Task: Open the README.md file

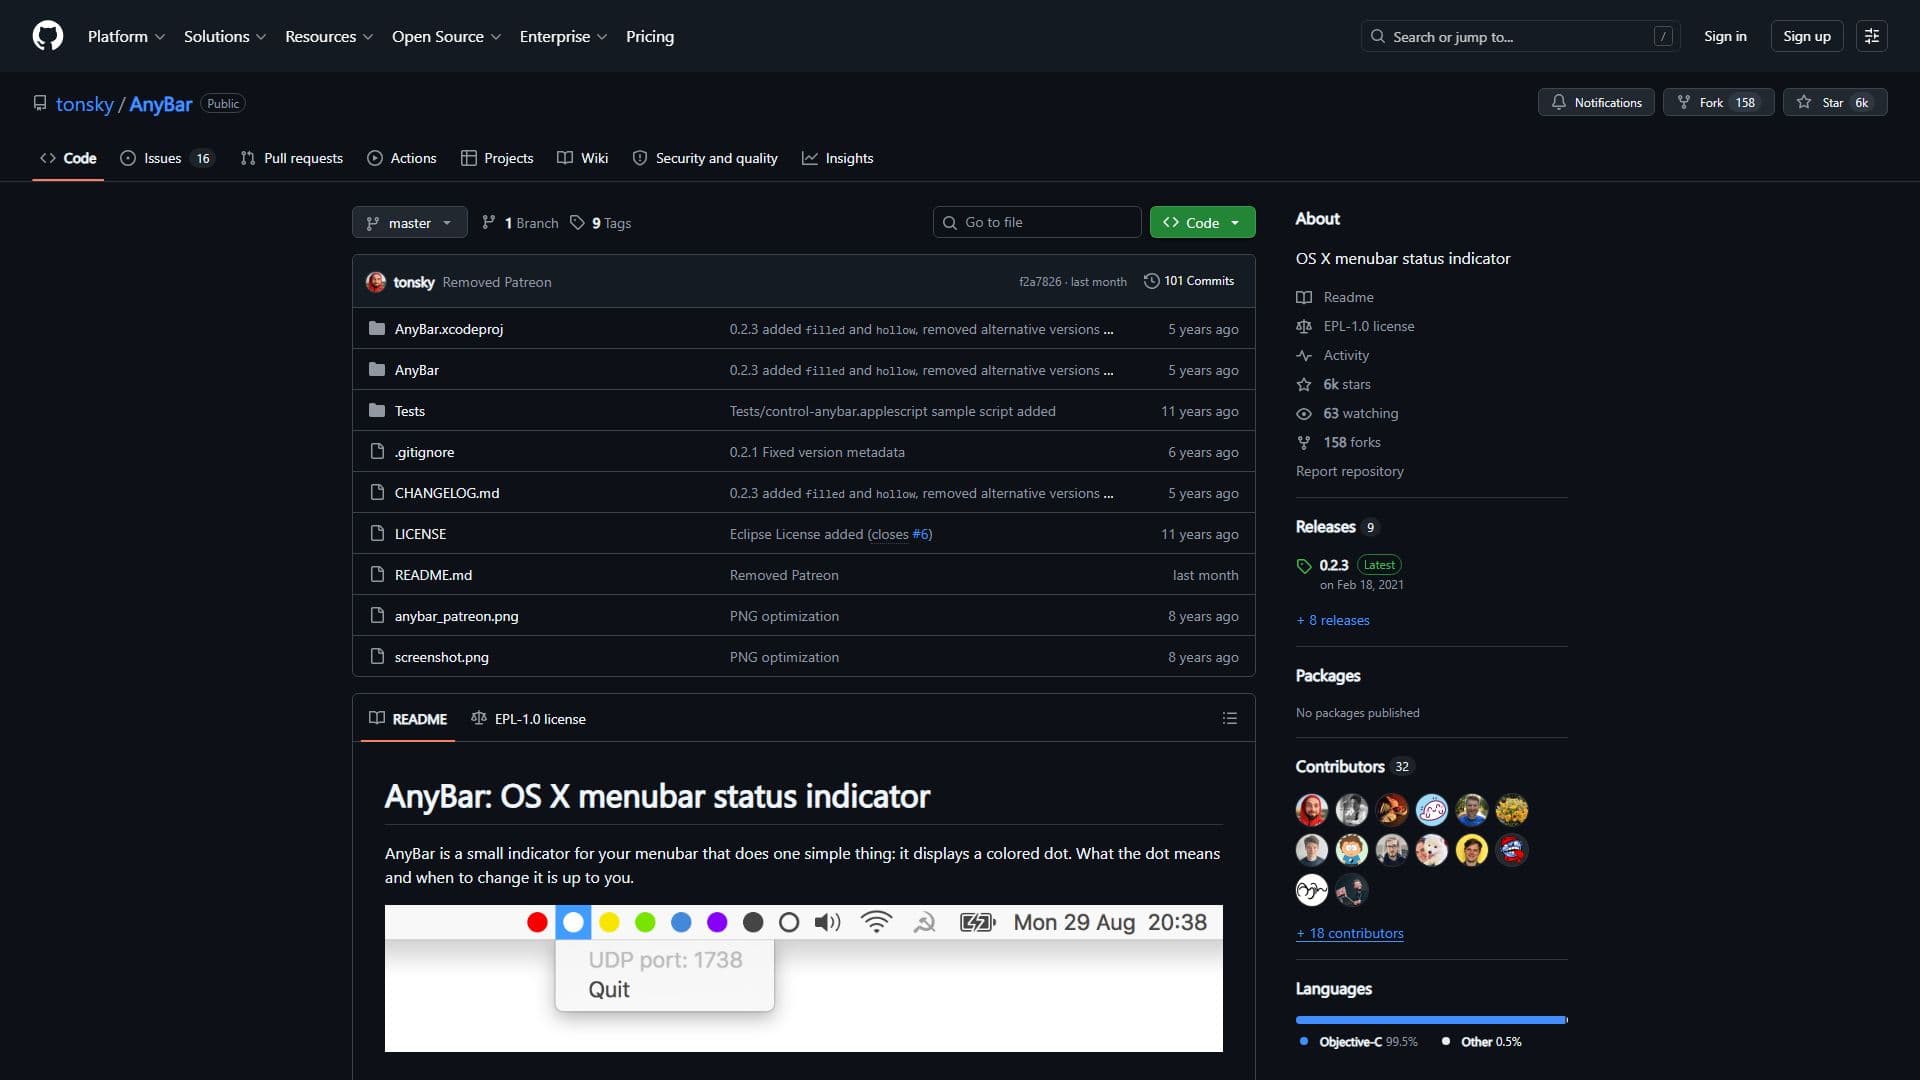Action: [x=433, y=575]
